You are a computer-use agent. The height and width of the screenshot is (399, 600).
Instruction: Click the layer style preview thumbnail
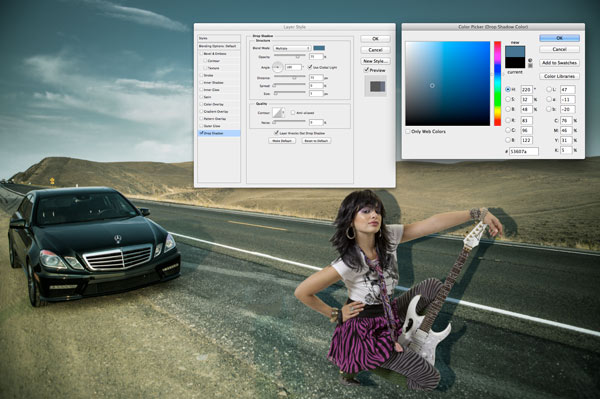point(375,86)
